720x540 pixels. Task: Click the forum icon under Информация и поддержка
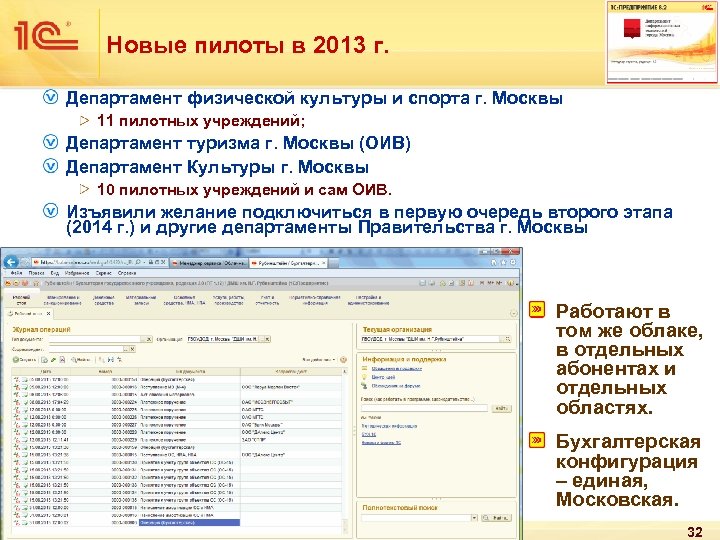pyautogui.click(x=365, y=386)
